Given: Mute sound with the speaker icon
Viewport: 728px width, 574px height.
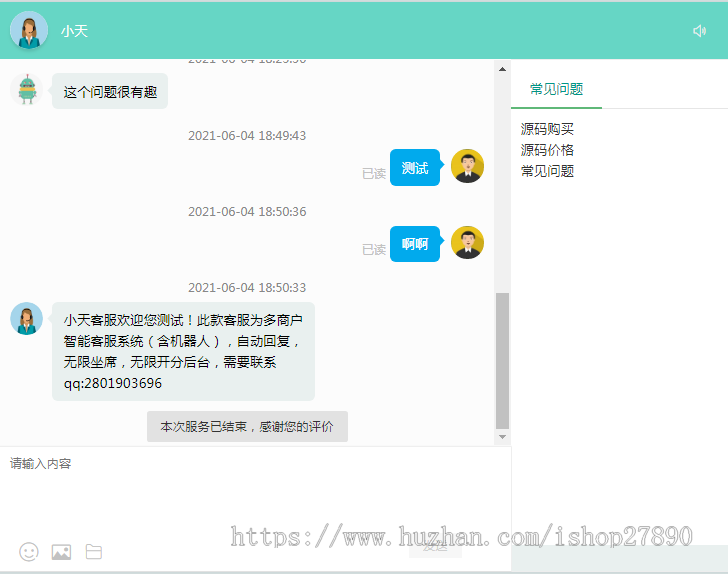Looking at the screenshot, I should tap(700, 31).
